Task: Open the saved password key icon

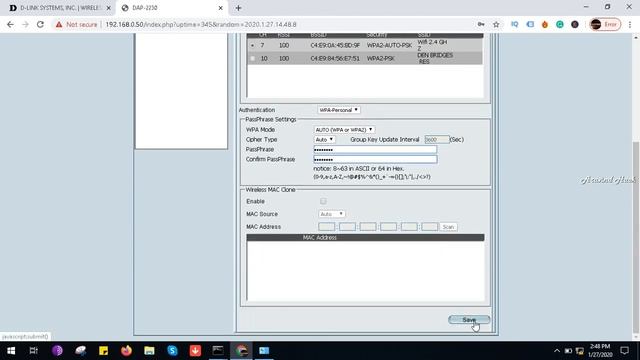Action: [481, 24]
